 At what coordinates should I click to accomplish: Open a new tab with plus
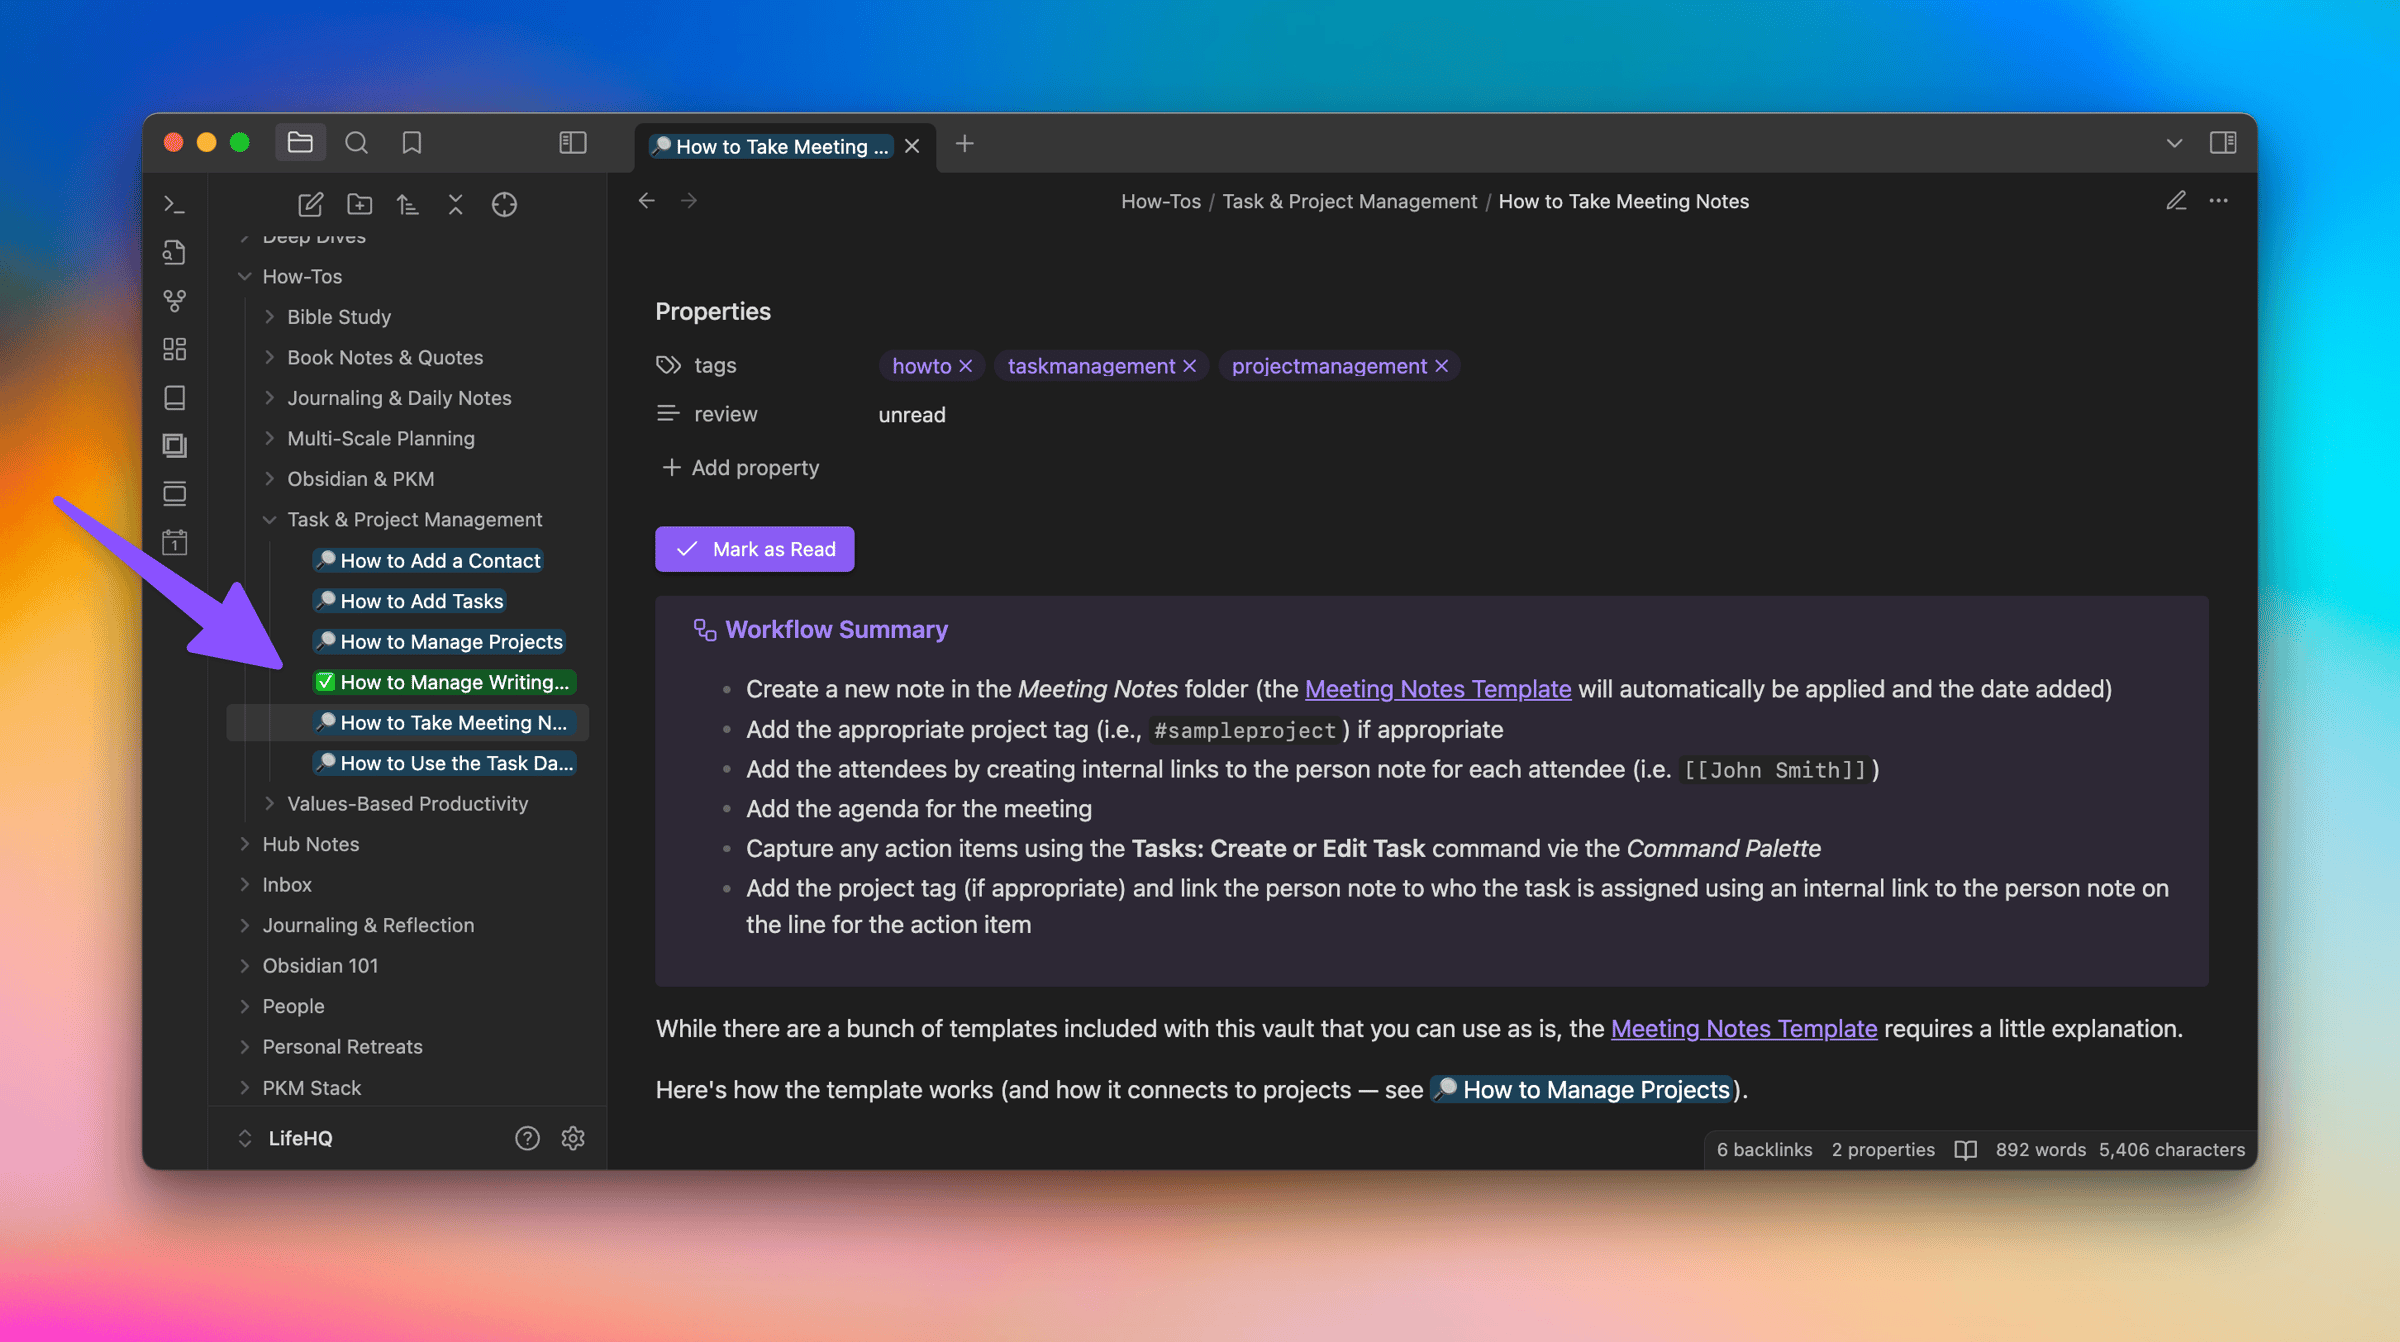(964, 145)
